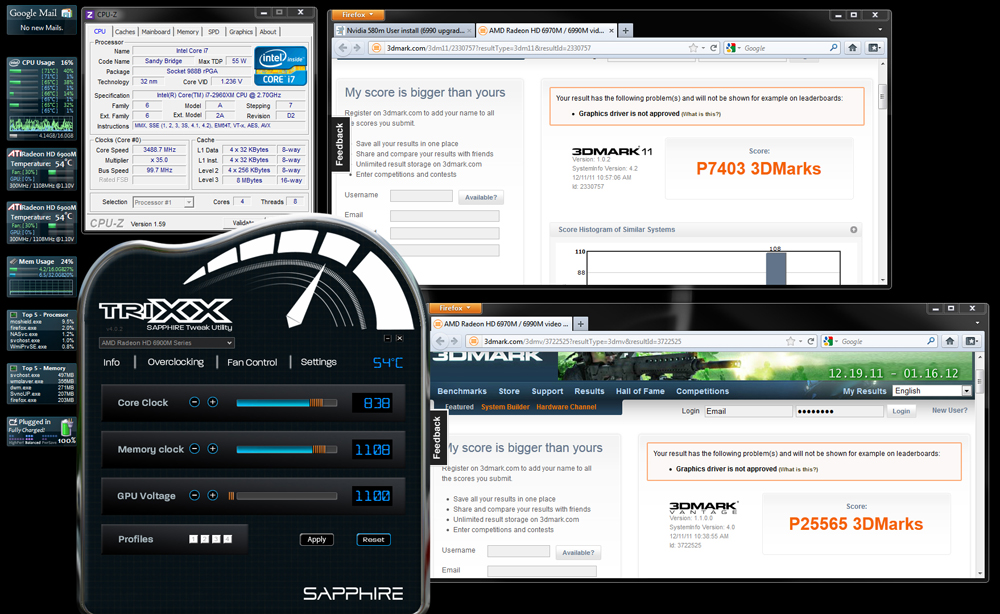Click the search magnifier in top Firefox window

[833, 48]
